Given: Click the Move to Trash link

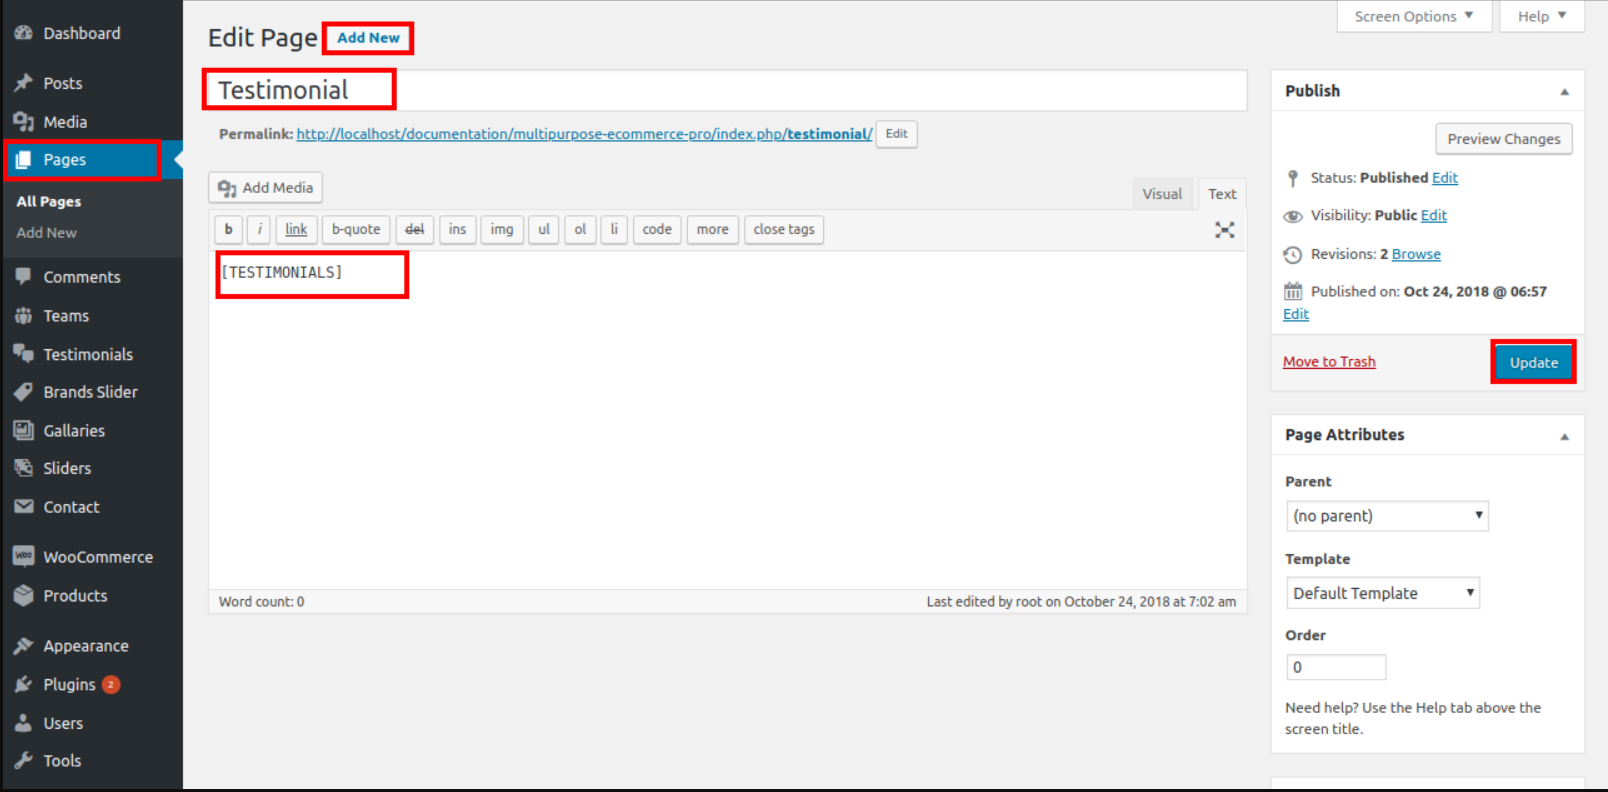Looking at the screenshot, I should 1329,362.
